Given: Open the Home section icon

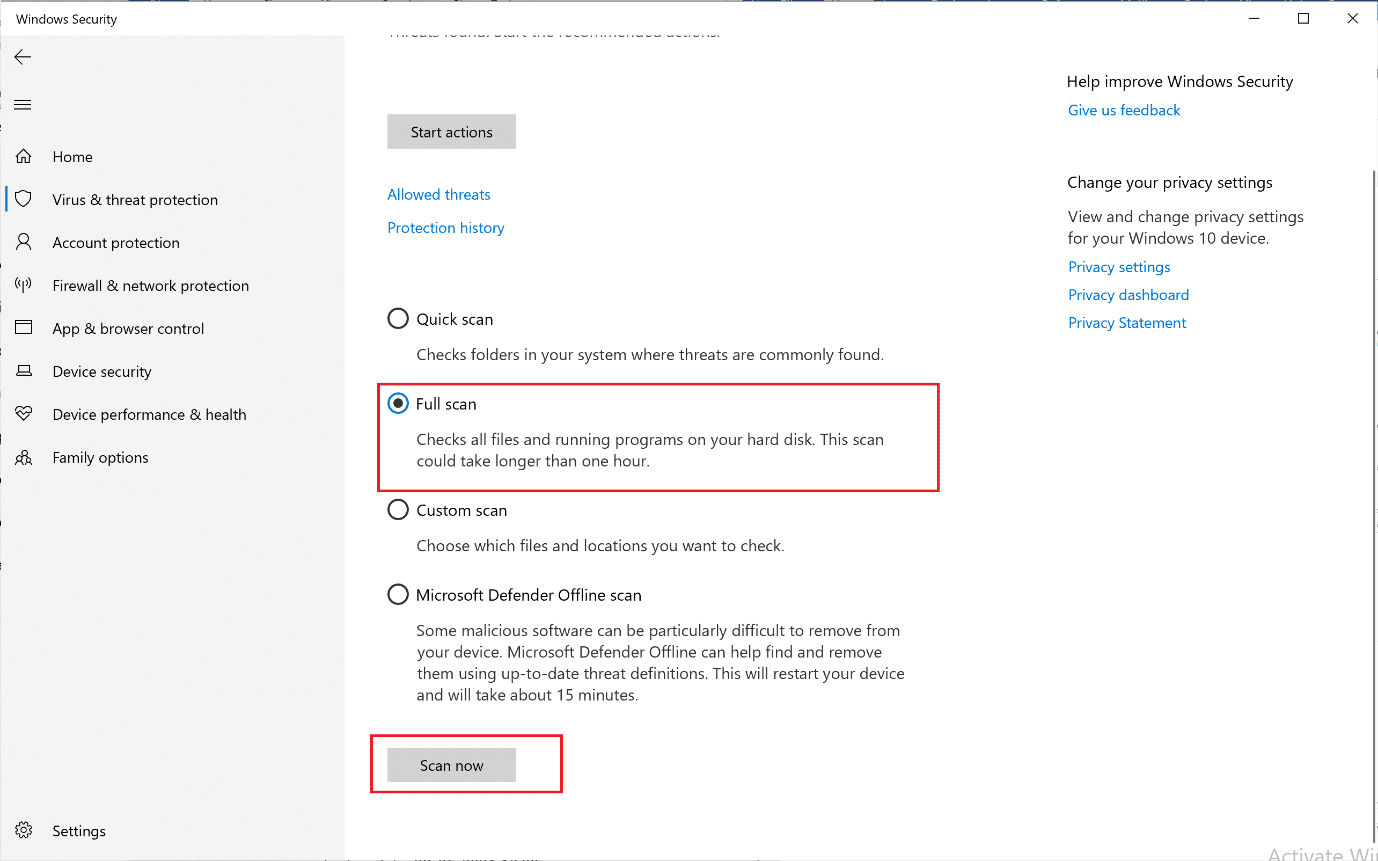Looking at the screenshot, I should click(x=23, y=156).
